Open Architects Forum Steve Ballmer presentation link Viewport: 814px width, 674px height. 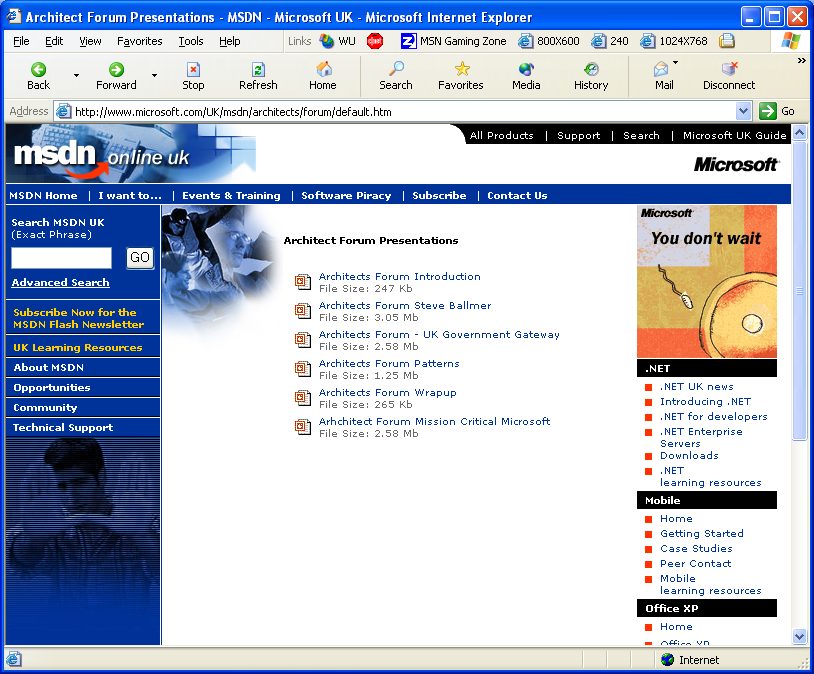405,305
